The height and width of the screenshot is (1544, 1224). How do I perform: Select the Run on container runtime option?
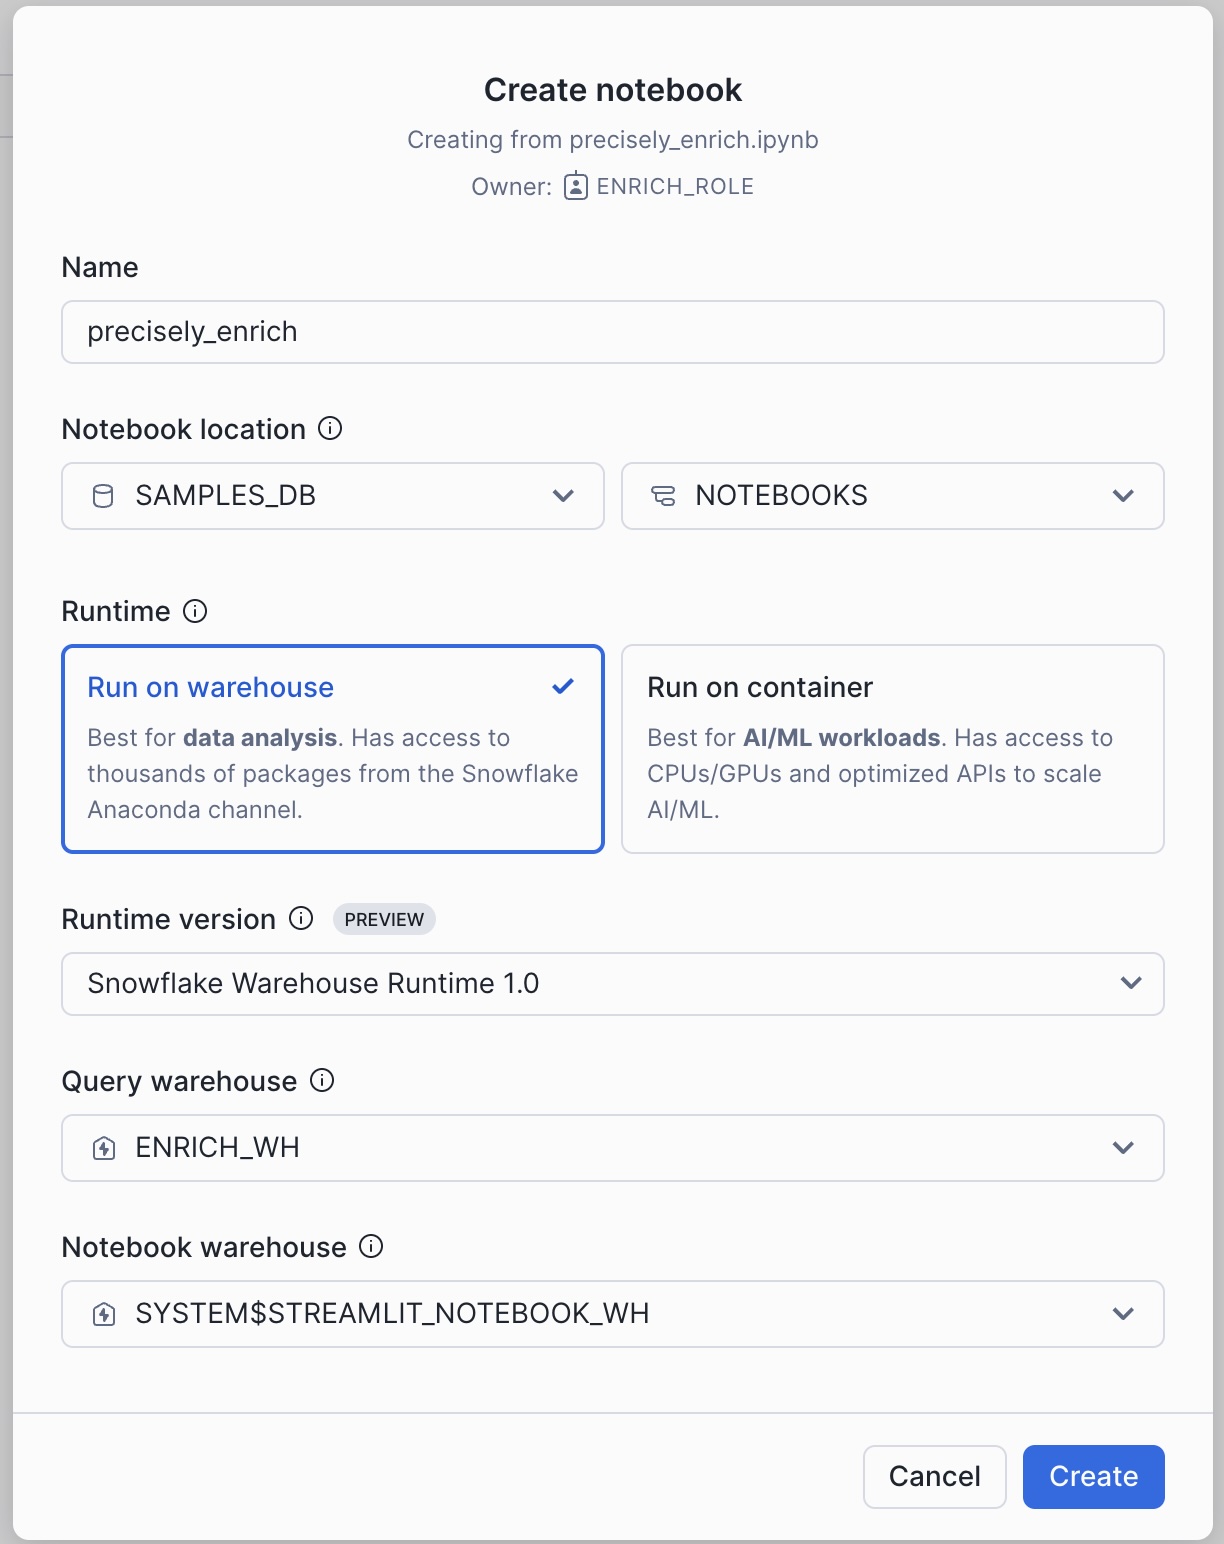click(892, 749)
